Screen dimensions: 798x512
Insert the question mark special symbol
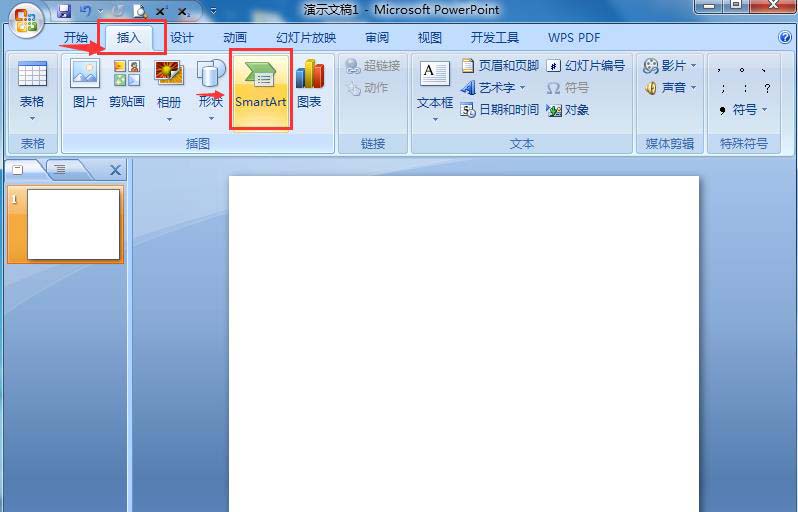767,89
